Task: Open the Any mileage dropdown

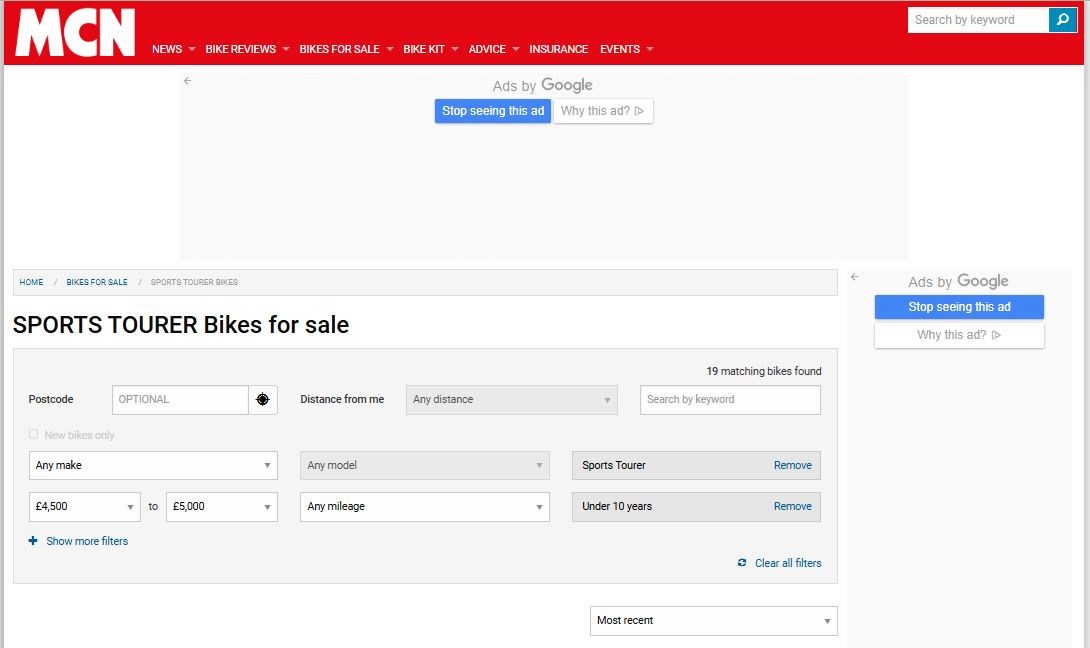Action: [x=424, y=507]
